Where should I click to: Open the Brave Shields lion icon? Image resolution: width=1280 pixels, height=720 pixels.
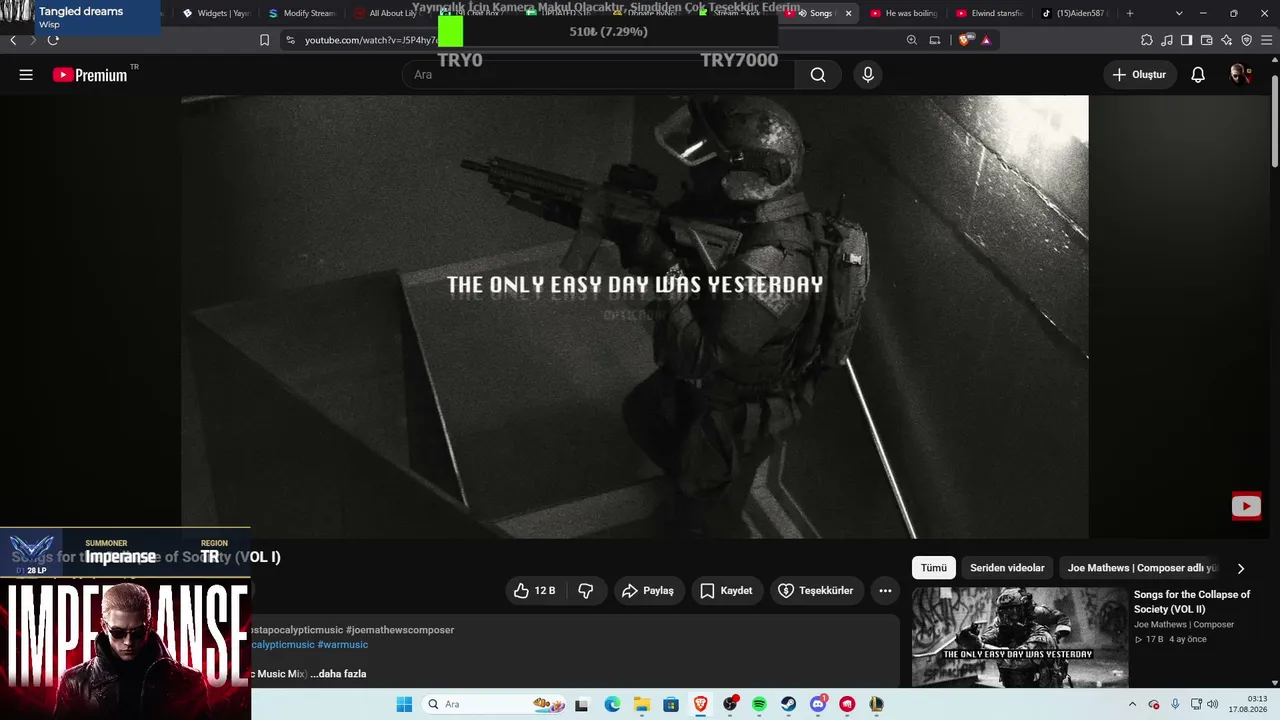(964, 40)
